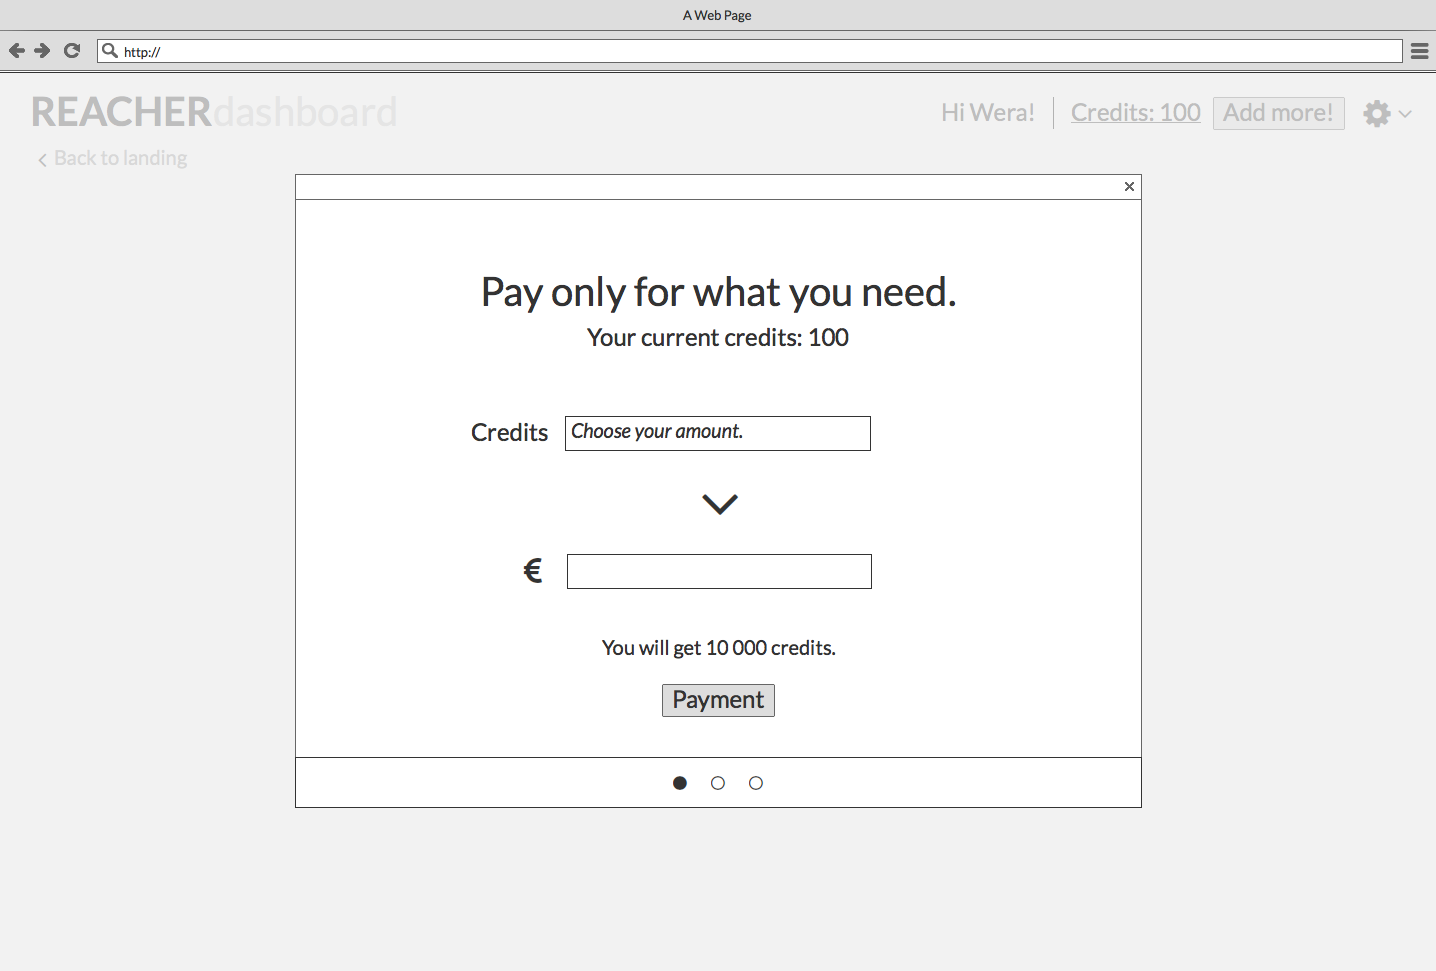Click the 'Credits' field label
The height and width of the screenshot is (971, 1436).
click(x=510, y=432)
